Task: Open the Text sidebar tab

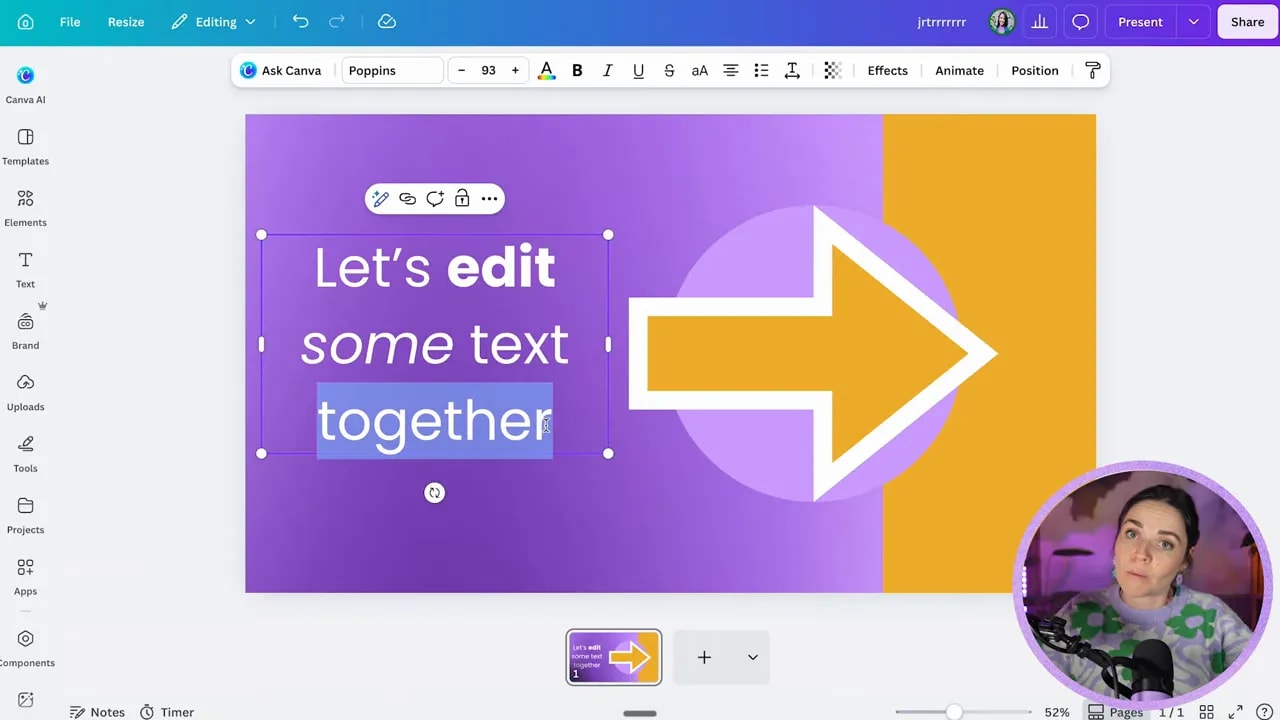Action: point(25,269)
